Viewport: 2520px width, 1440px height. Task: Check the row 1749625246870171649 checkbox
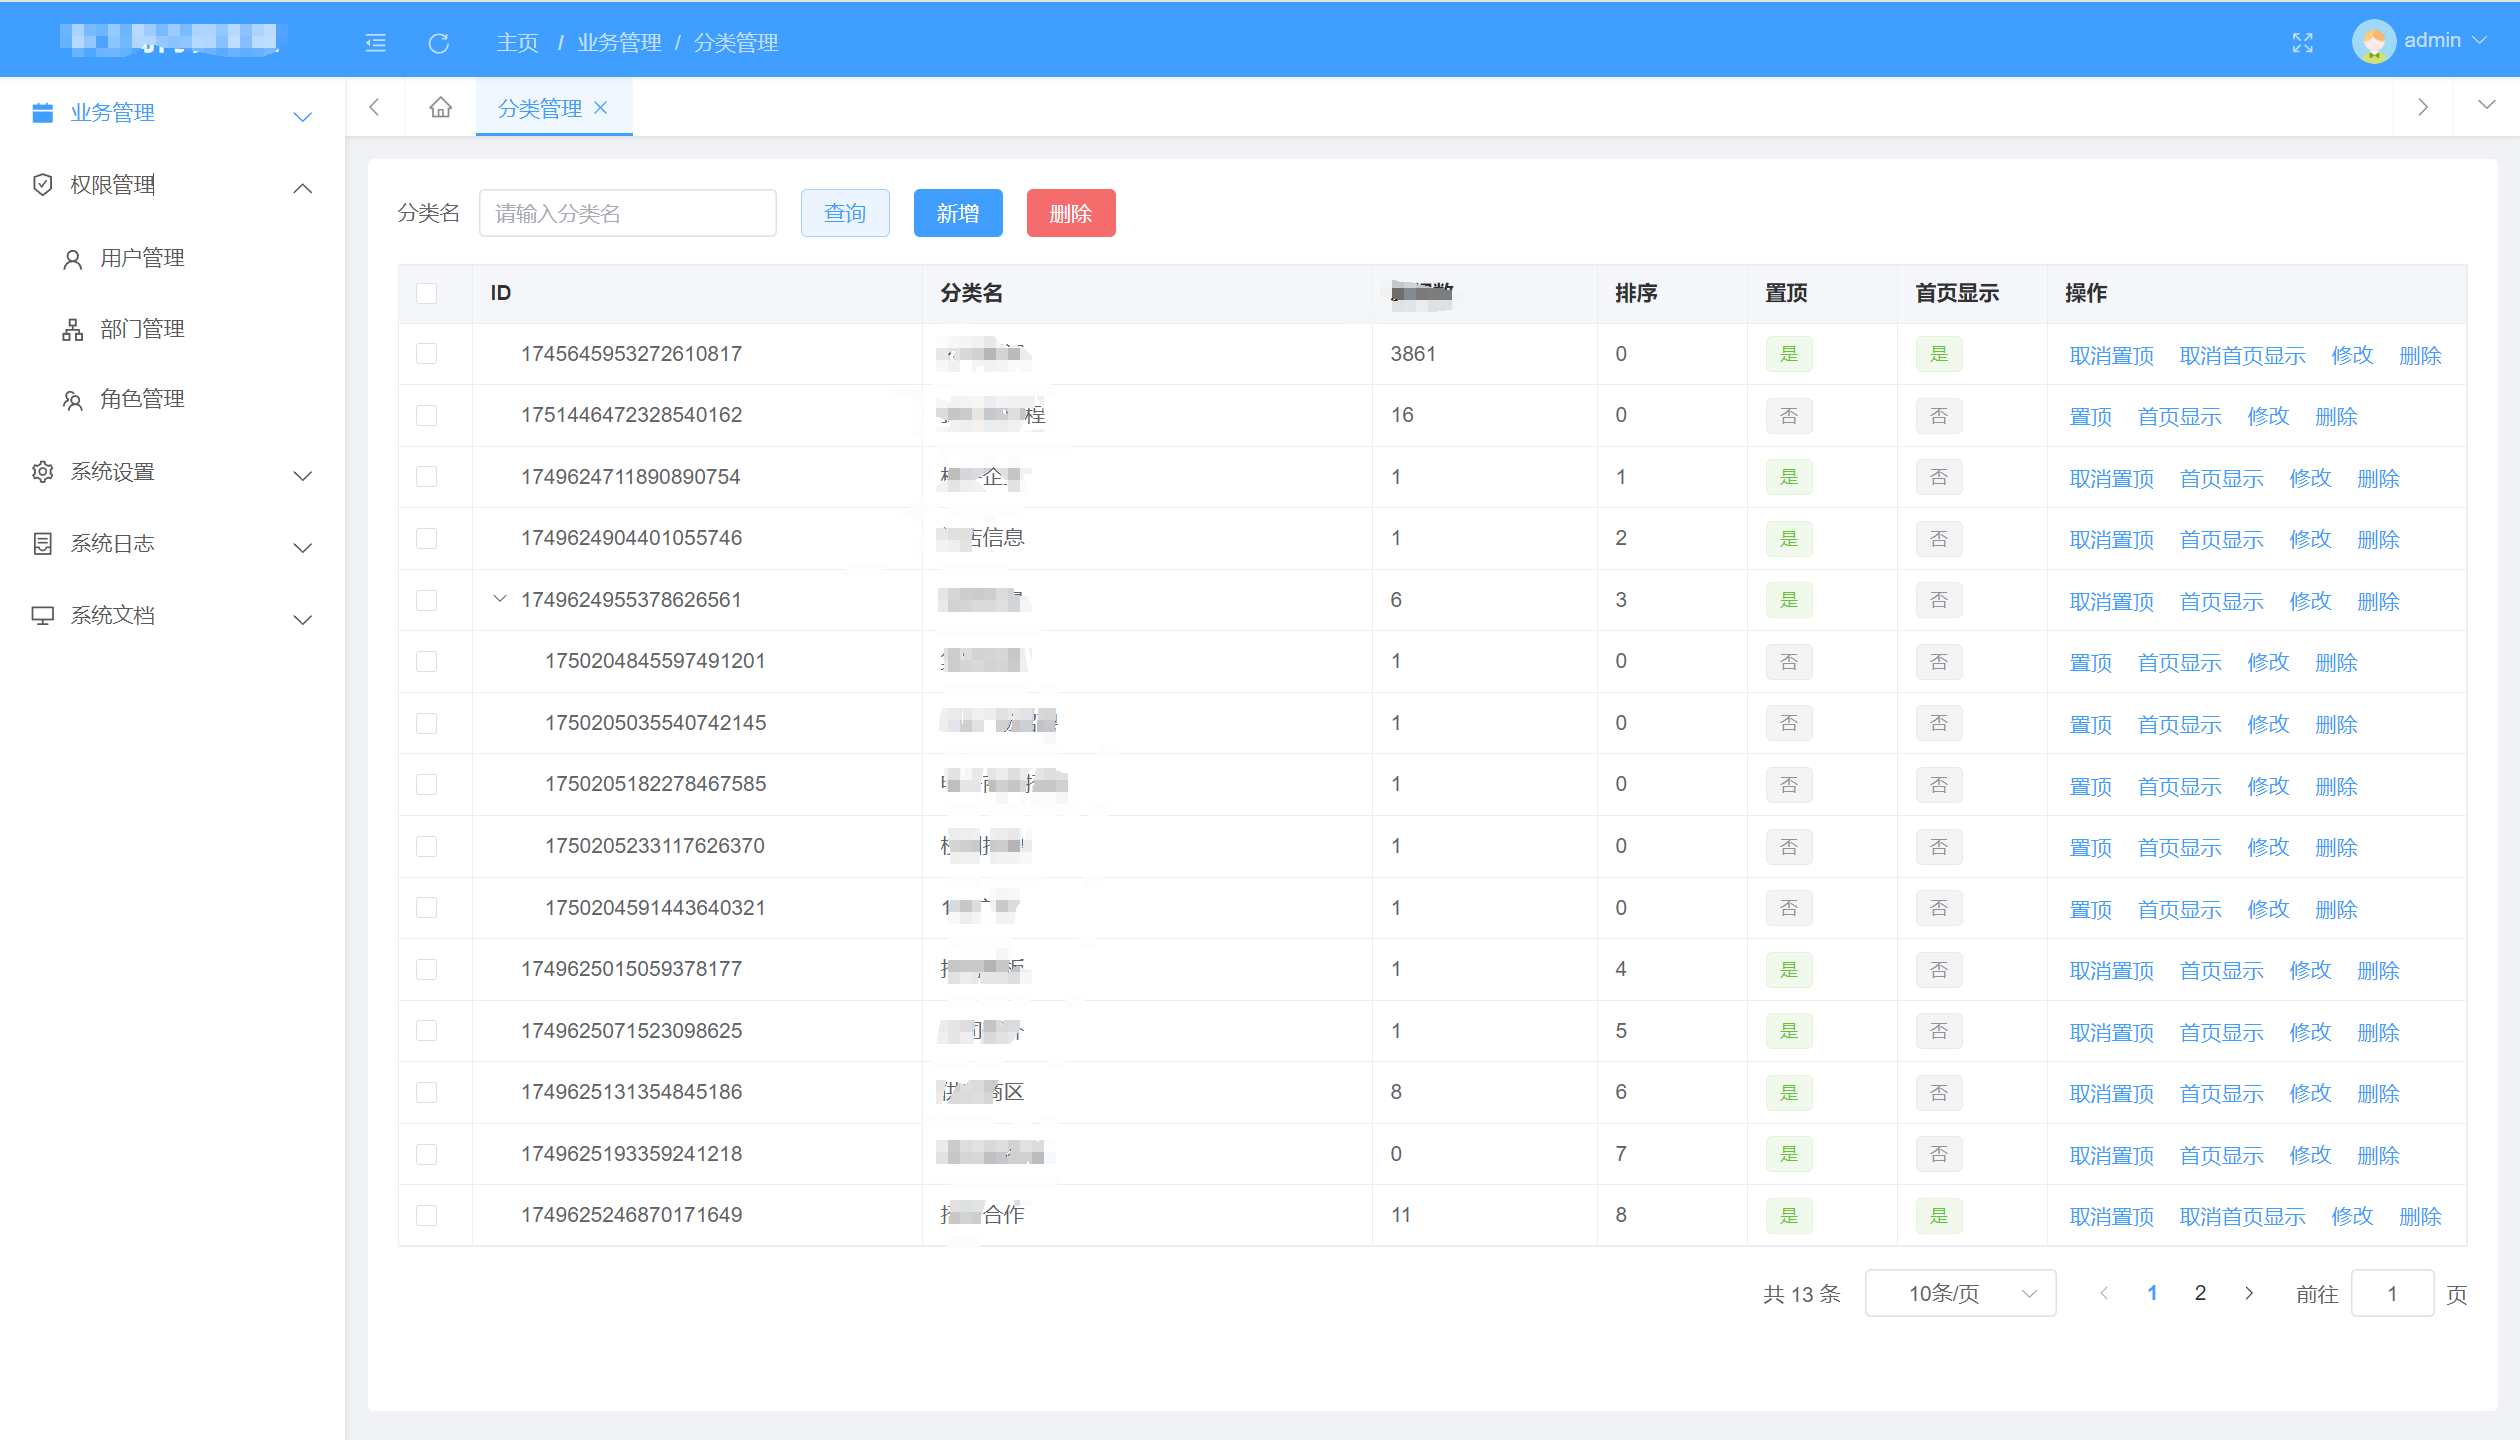[x=427, y=1215]
